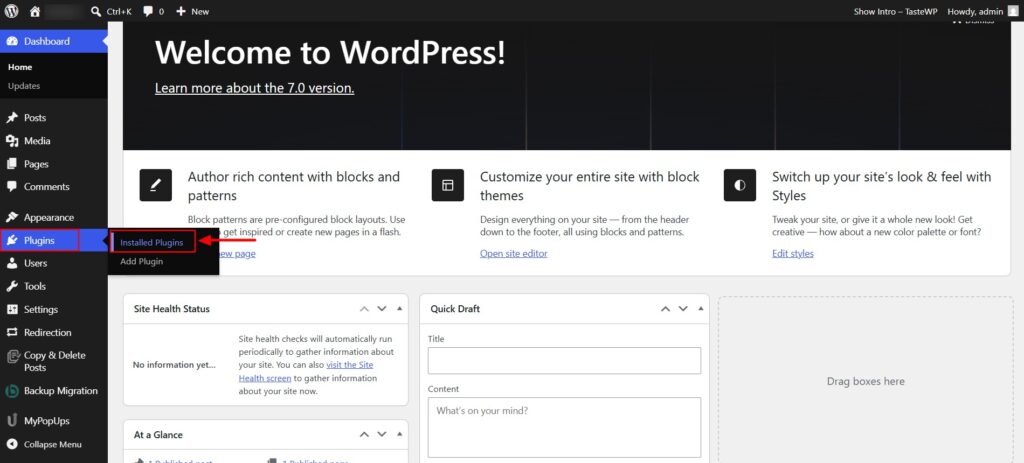1024x463 pixels.
Task: Open Installed Plugins from the flyout
Action: pos(152,242)
